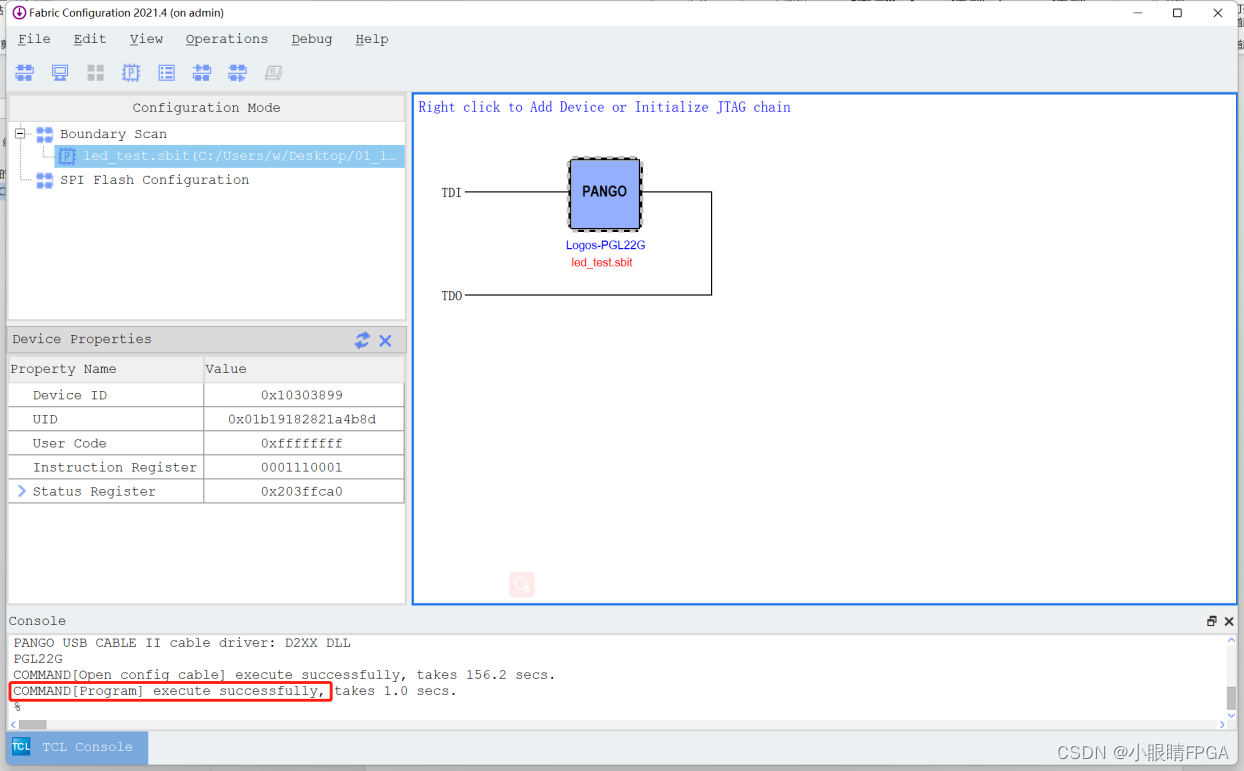Click the Fabric Configuration title bar app icon

[19, 13]
